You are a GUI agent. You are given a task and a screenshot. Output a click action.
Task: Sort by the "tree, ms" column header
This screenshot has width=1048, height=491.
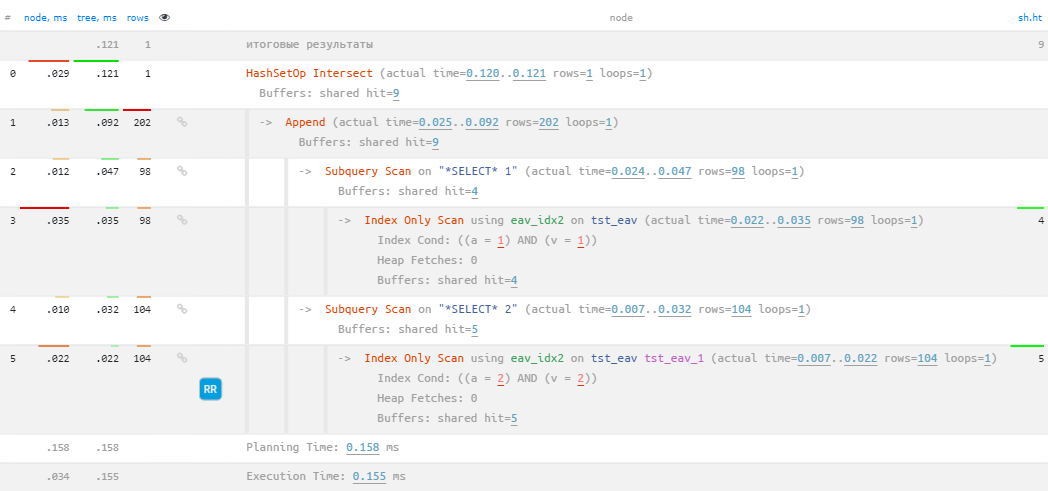(97, 18)
